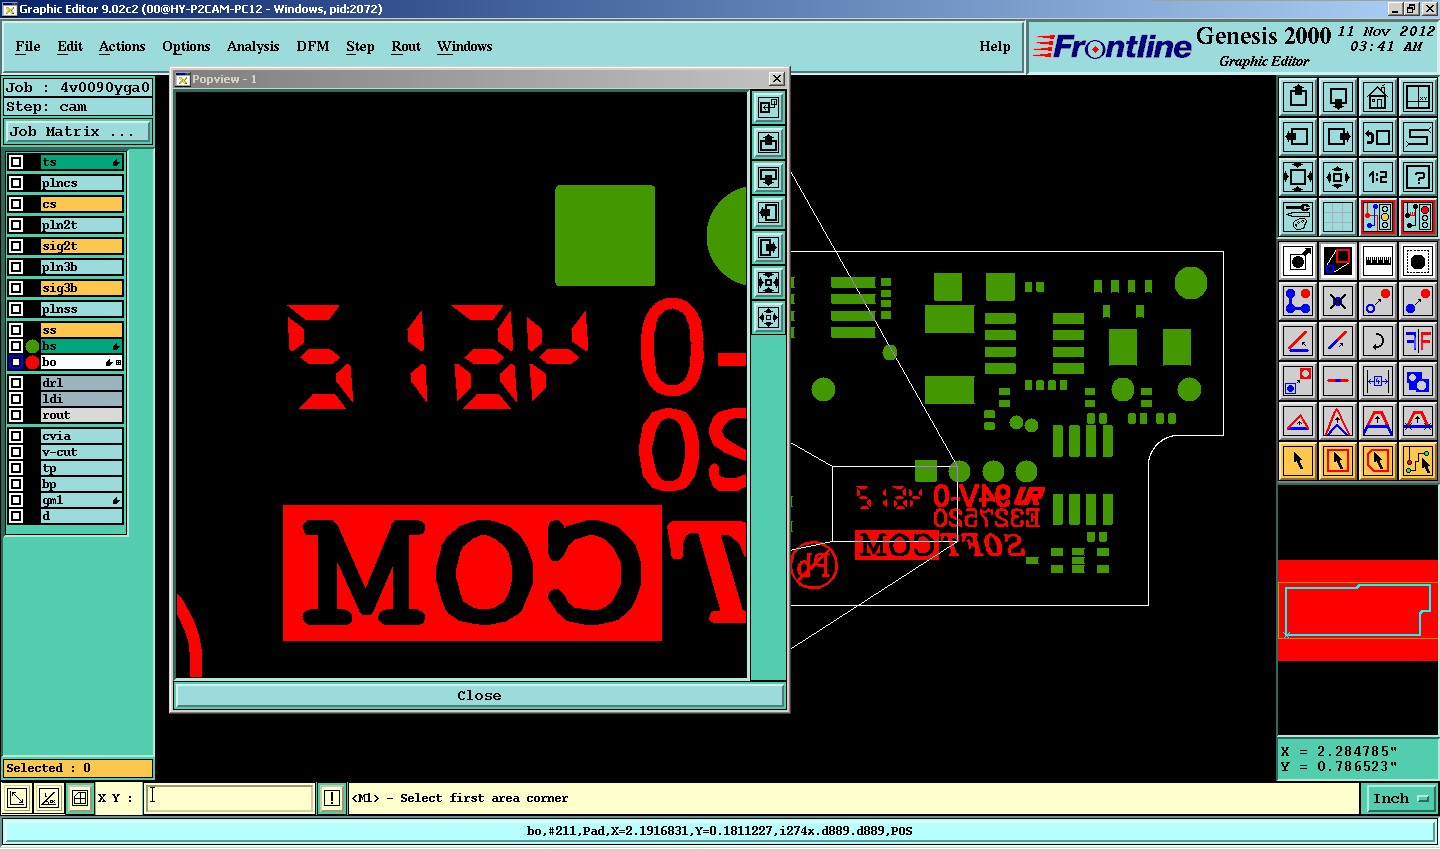Screen dimensions: 1440x851
Task: Toggle the grid display icon
Action: pyautogui.click(x=1338, y=217)
